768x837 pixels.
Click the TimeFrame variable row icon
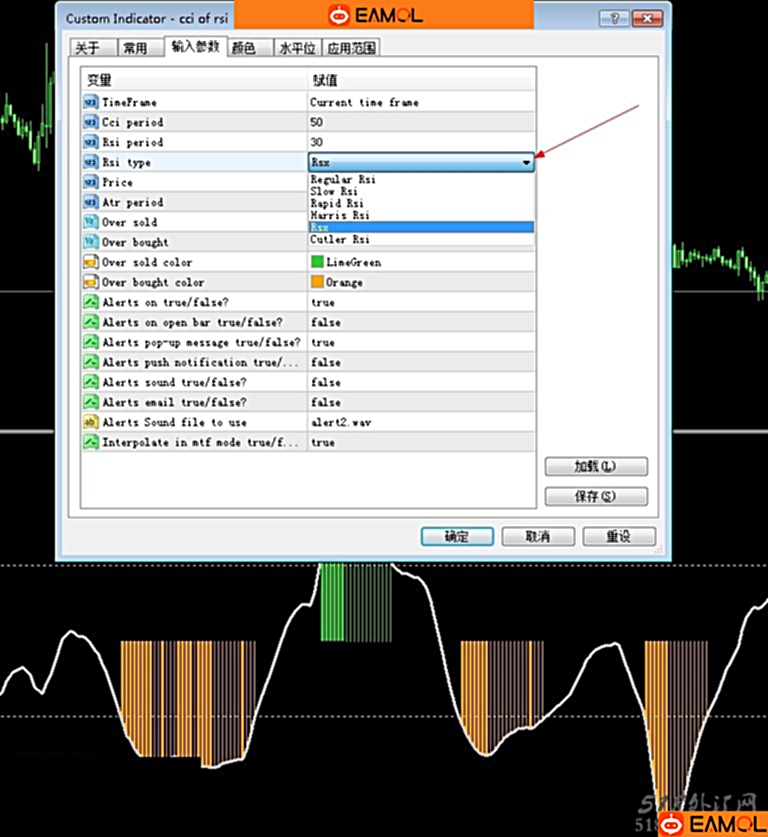[90, 102]
